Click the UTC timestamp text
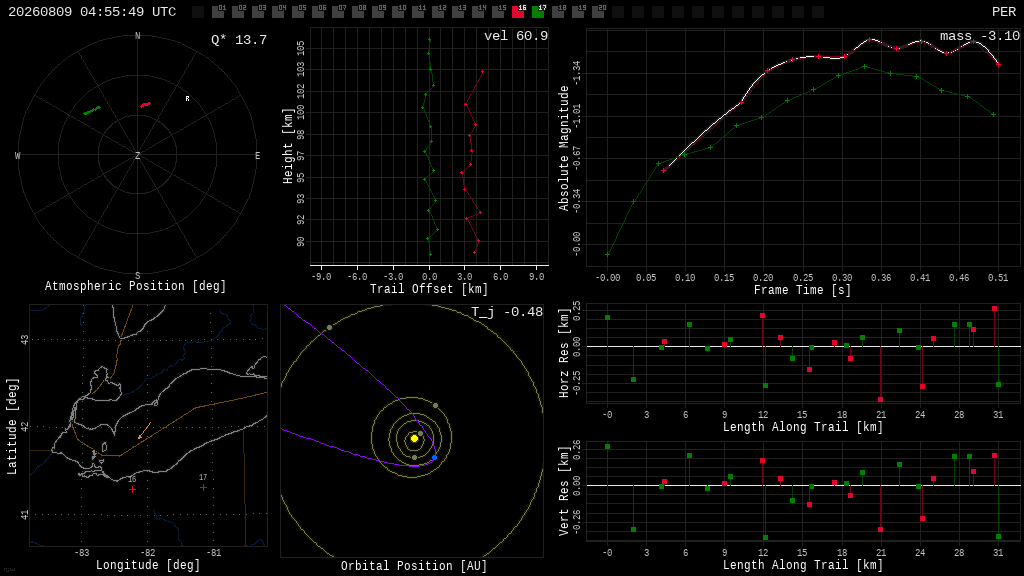This screenshot has width=1024, height=576. (x=92, y=12)
